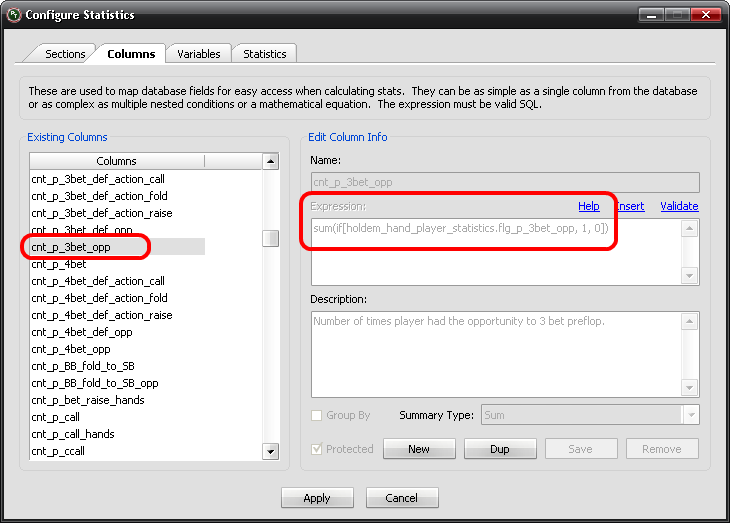Click the Columns header to sort

pyautogui.click(x=116, y=161)
